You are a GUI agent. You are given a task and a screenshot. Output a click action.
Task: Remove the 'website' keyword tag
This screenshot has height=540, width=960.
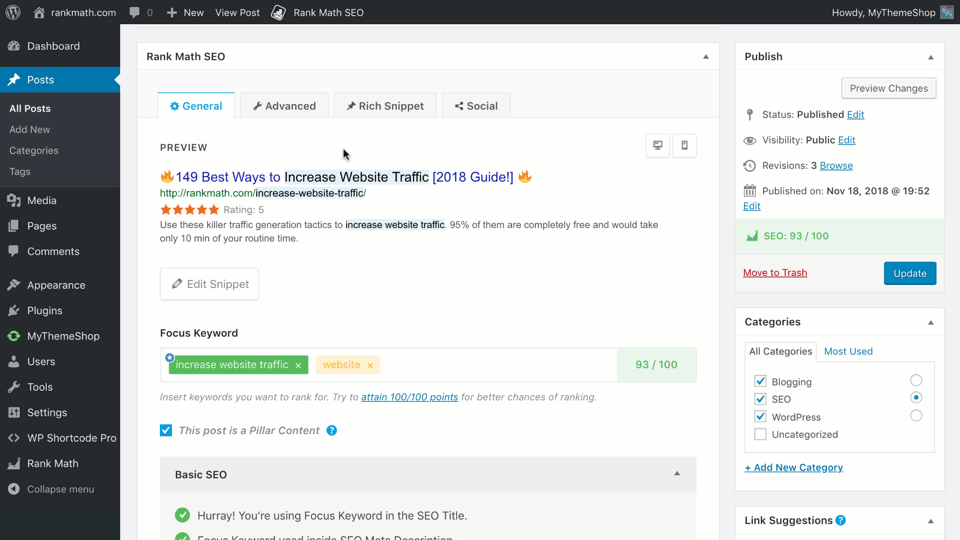click(370, 366)
